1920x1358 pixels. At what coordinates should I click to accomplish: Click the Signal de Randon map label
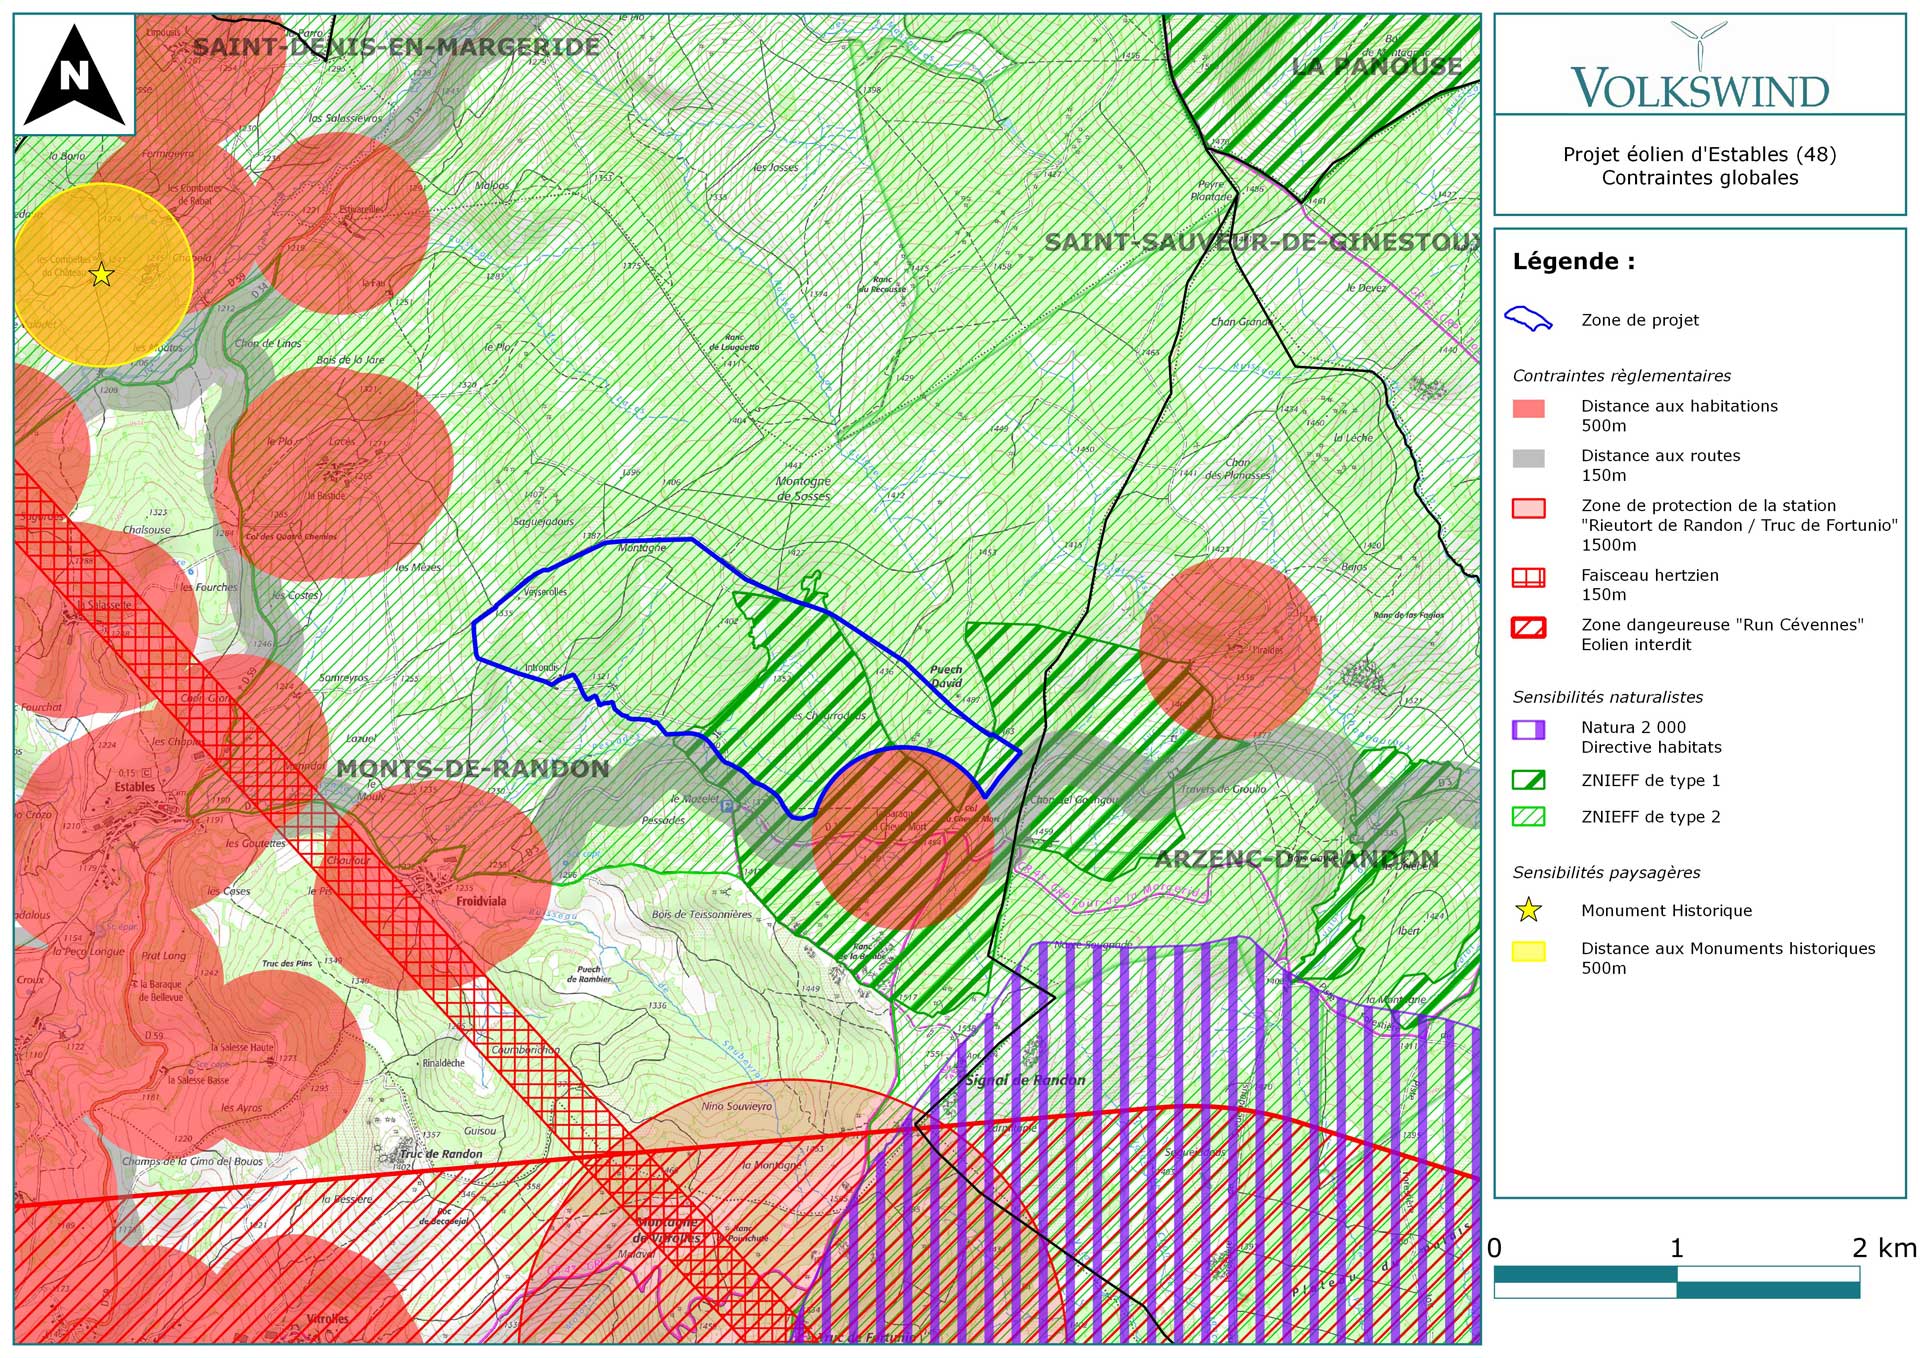(x=1025, y=1080)
